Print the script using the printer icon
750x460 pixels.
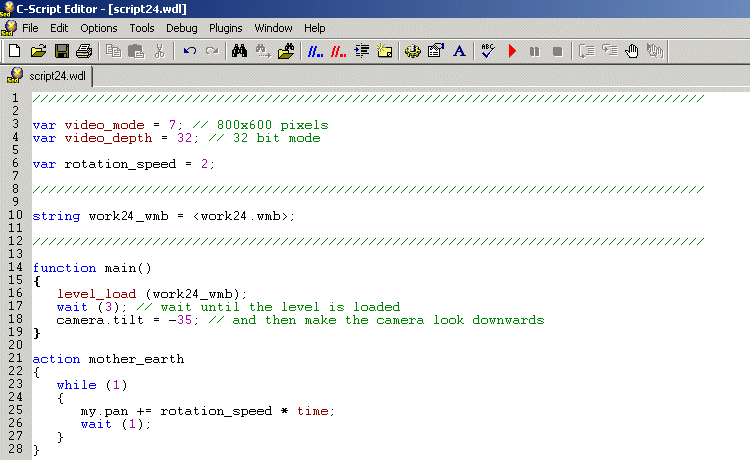(x=84, y=50)
